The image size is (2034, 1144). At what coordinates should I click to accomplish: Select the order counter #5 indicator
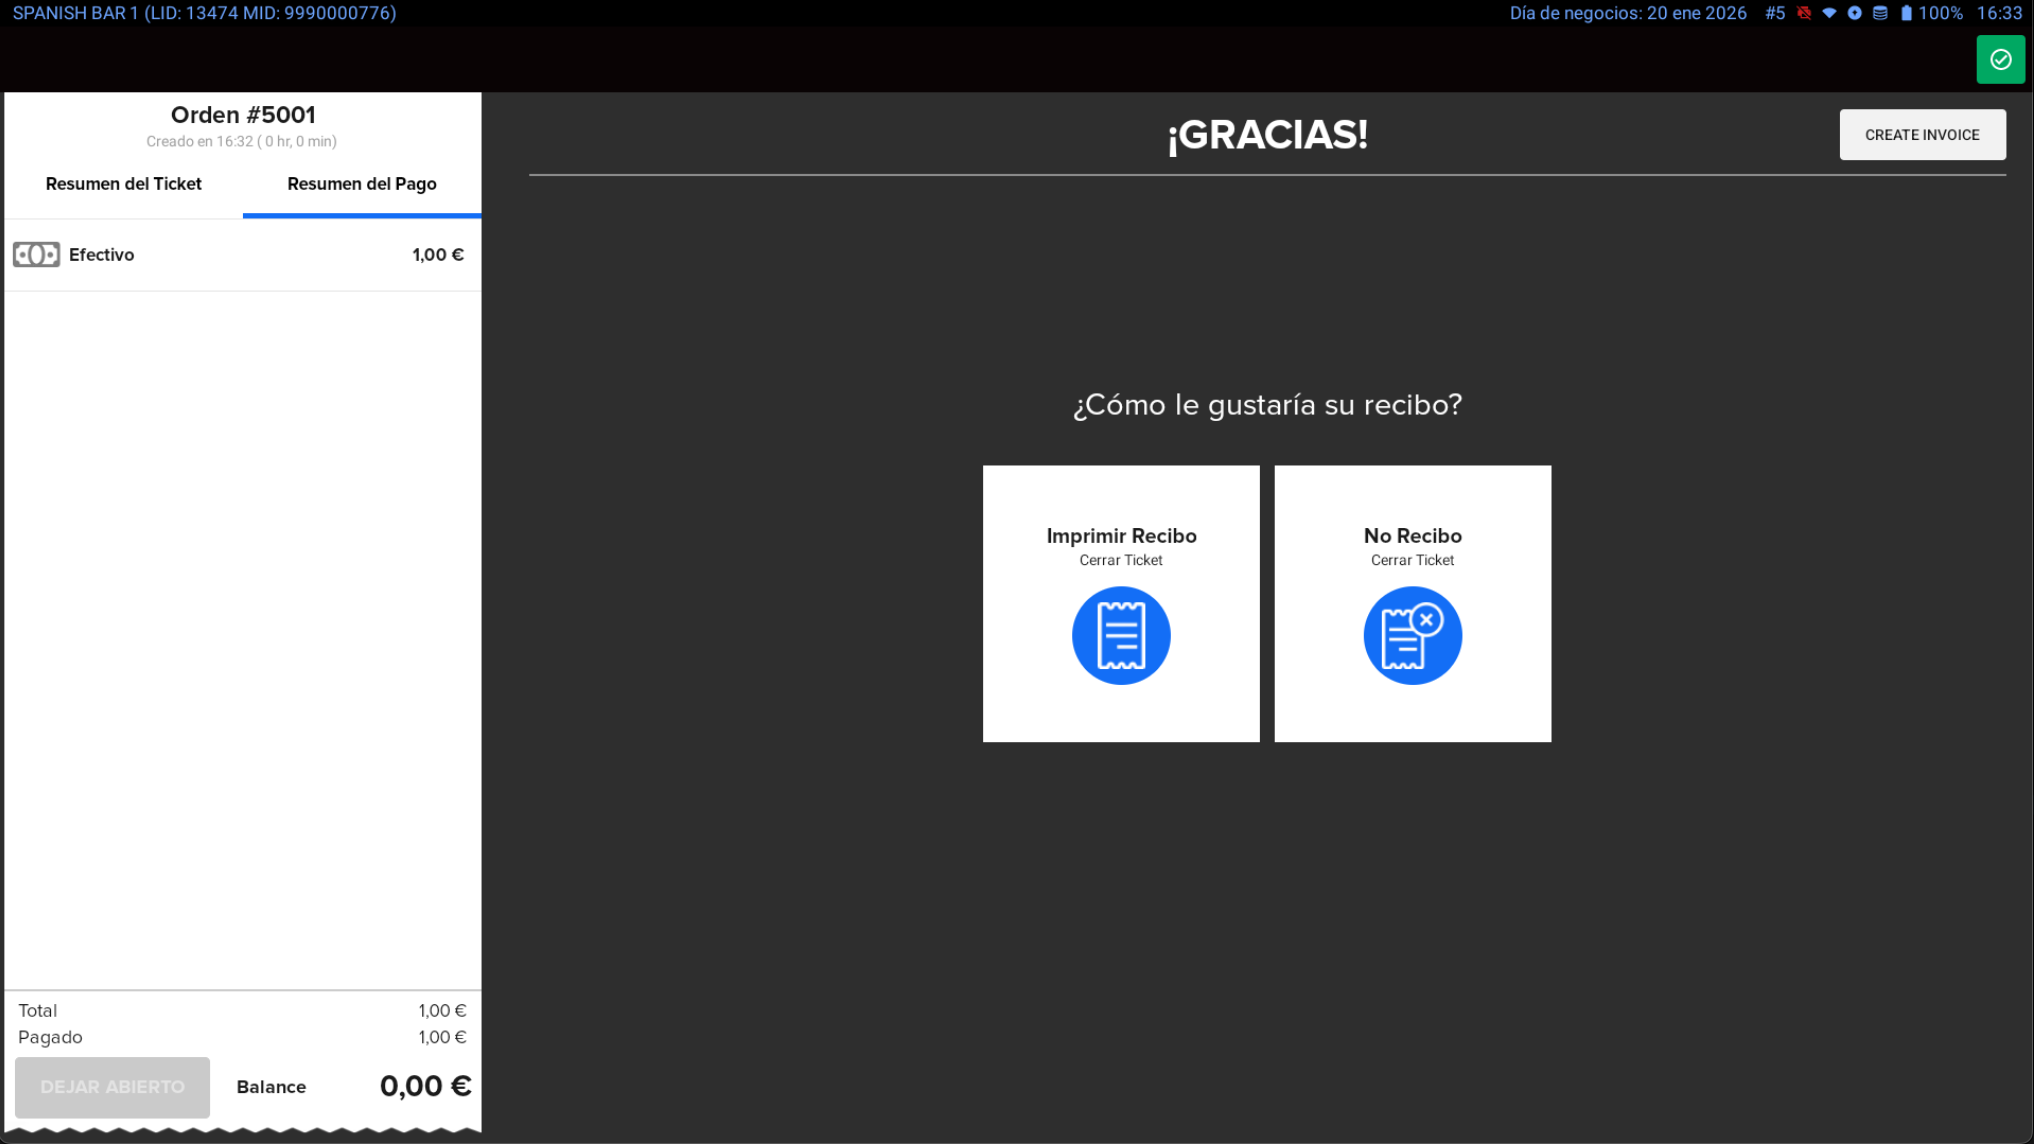(x=1775, y=13)
